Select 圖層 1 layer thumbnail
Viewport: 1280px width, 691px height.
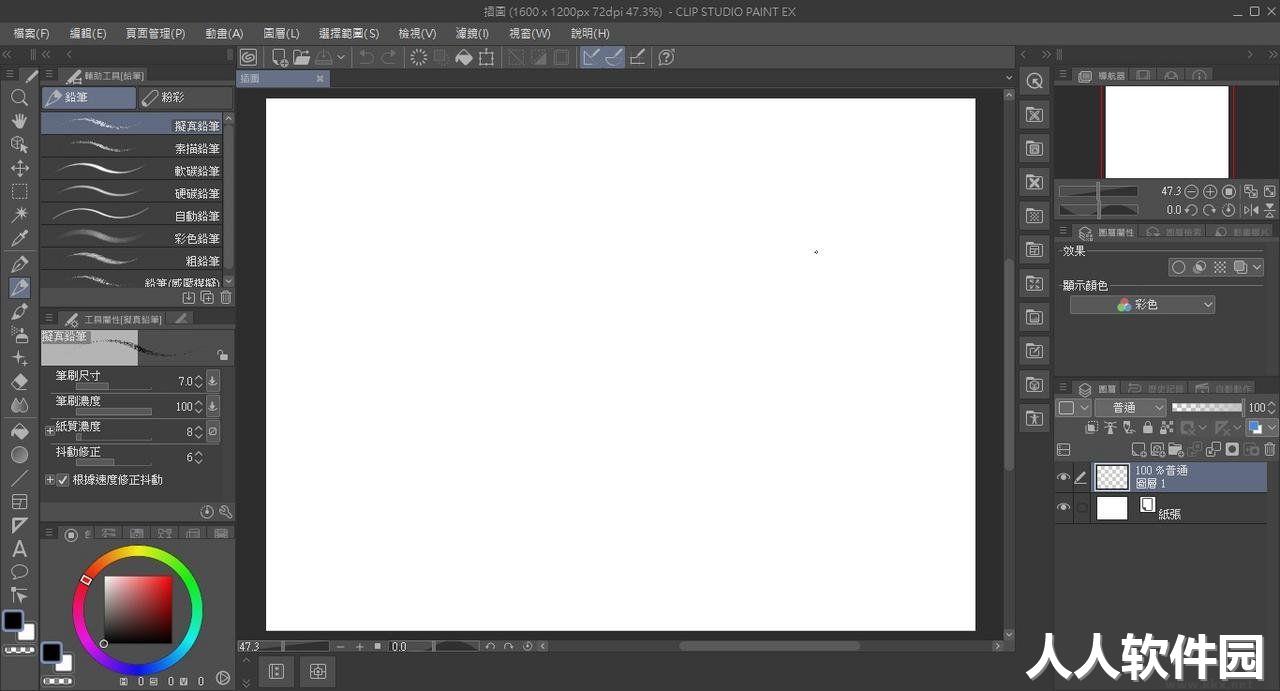pyautogui.click(x=1112, y=477)
